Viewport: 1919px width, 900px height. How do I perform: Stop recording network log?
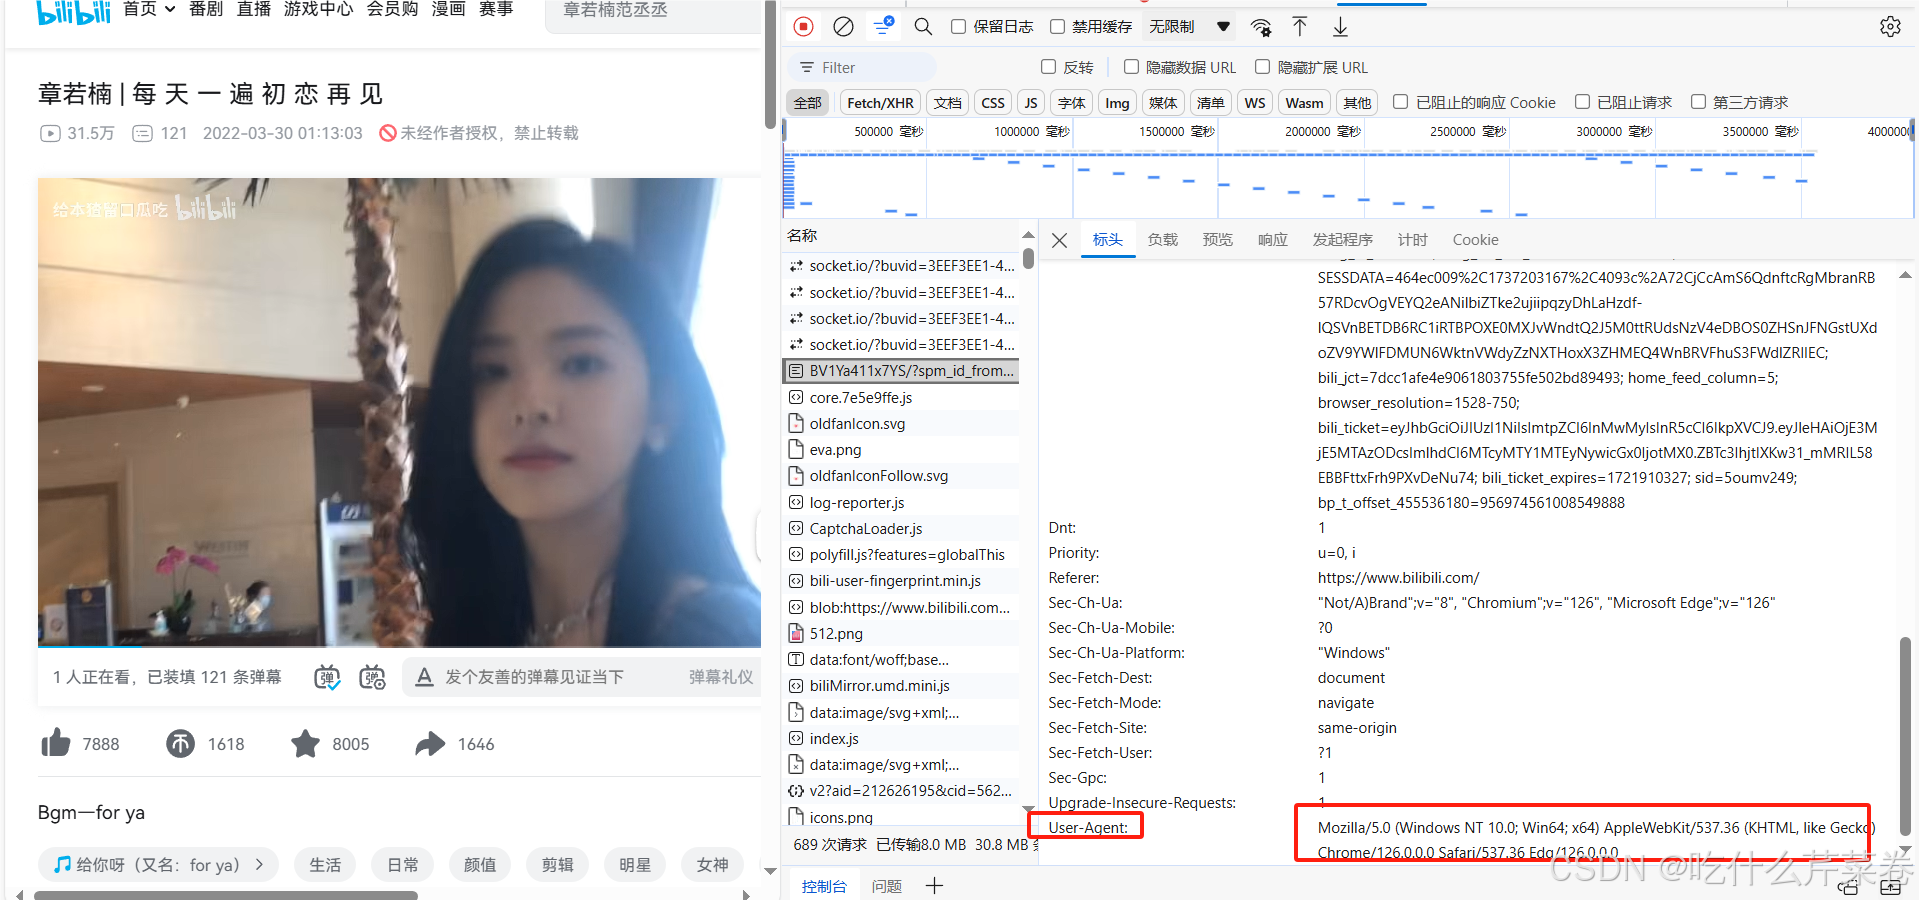[803, 27]
